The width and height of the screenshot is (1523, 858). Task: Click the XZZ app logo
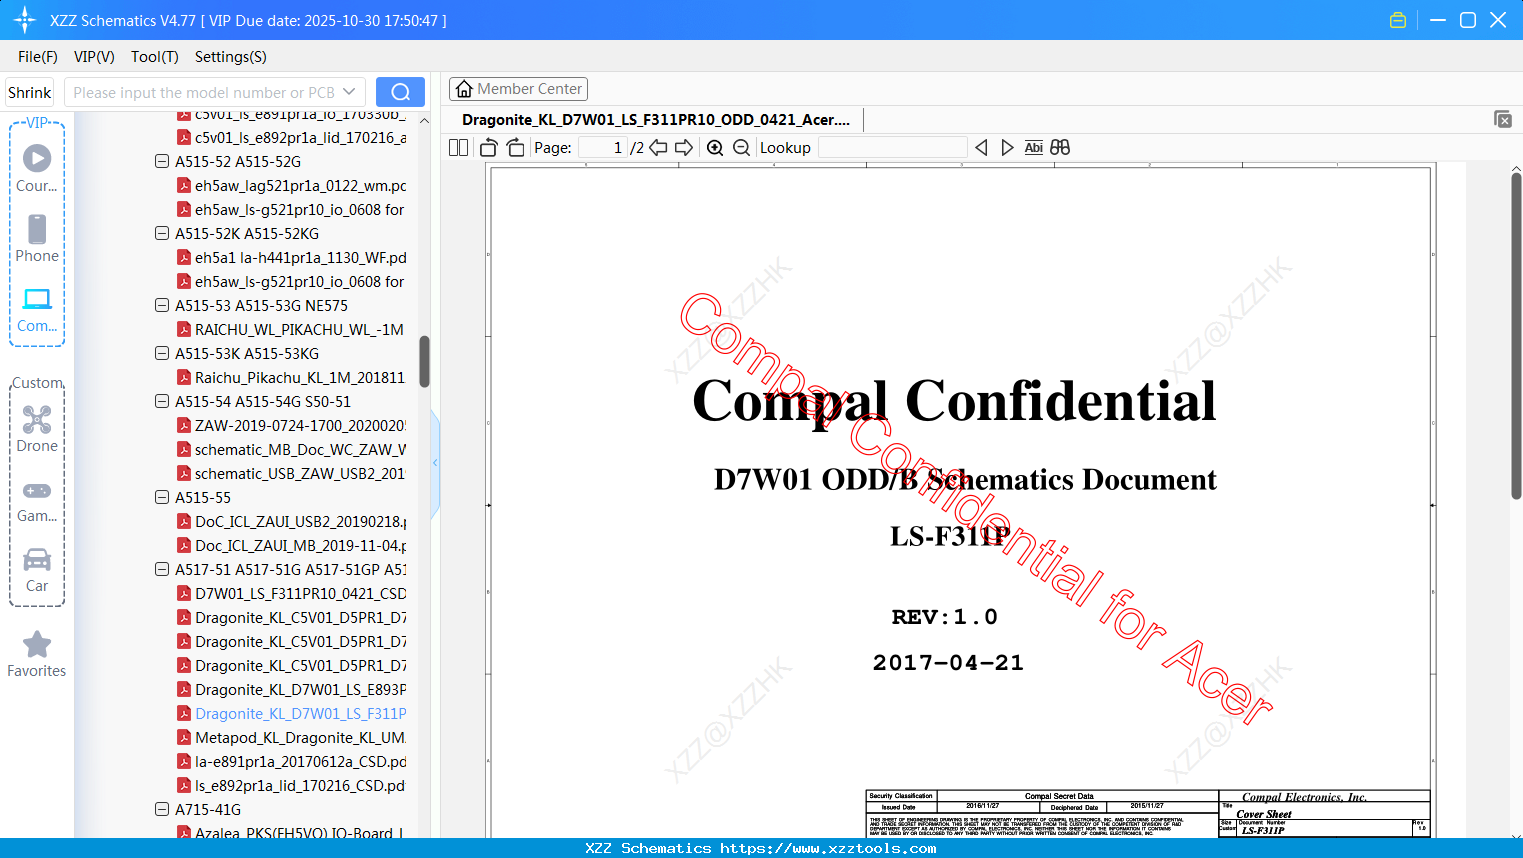point(25,20)
